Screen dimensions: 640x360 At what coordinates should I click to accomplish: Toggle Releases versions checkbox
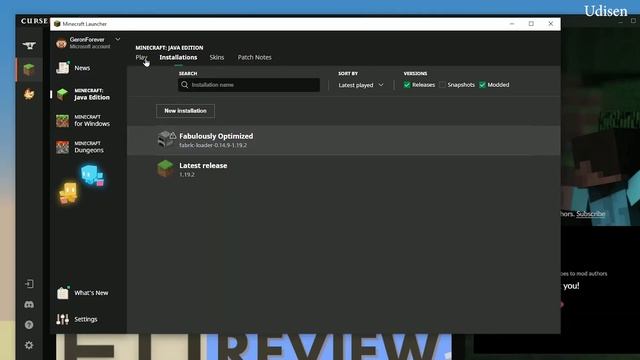(407, 85)
